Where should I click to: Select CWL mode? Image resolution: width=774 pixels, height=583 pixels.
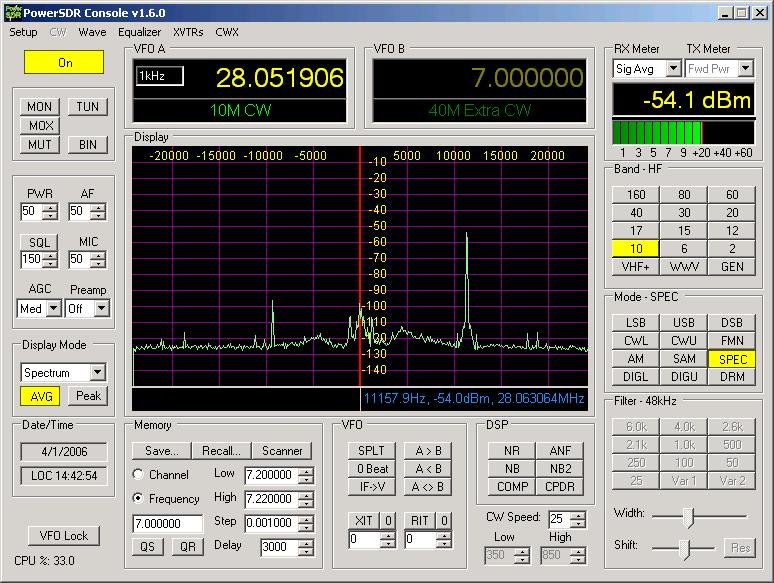point(635,341)
